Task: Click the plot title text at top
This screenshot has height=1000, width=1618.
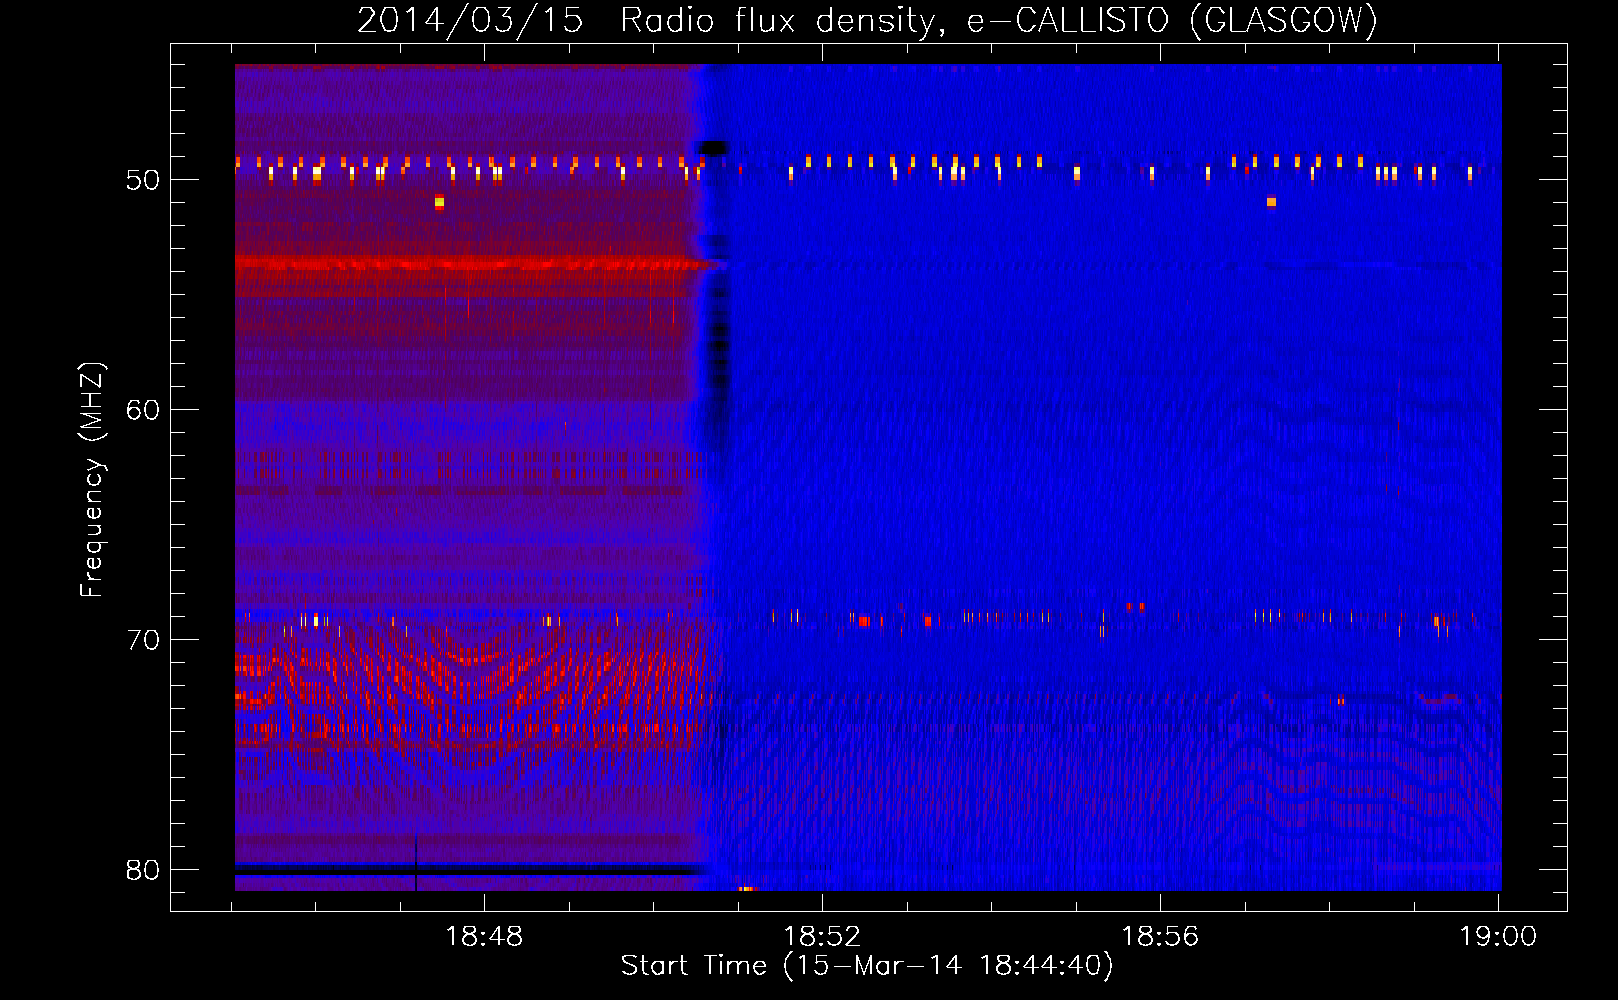Action: coord(867,20)
